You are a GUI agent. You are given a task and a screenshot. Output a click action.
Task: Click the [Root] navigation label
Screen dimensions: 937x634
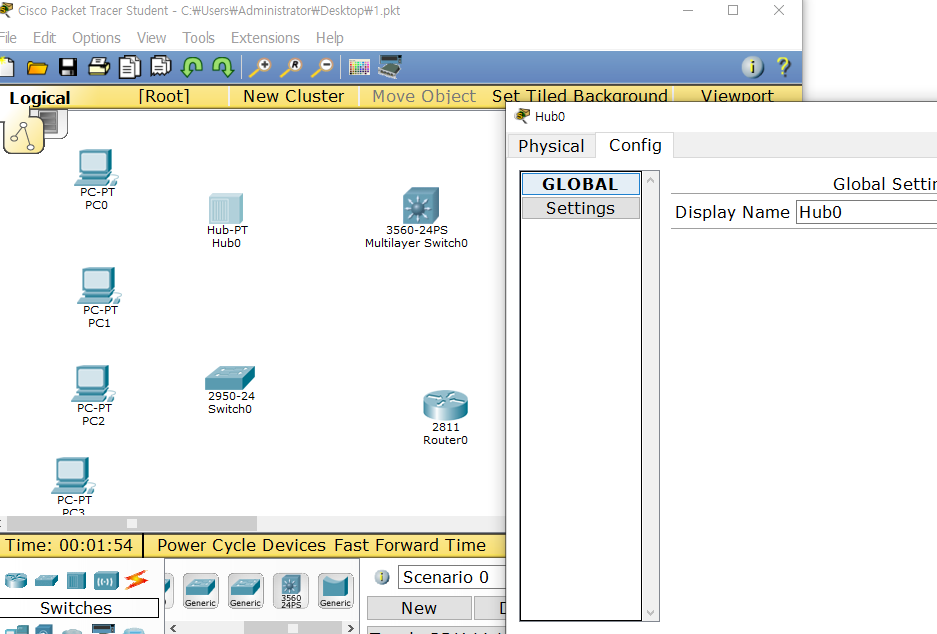(164, 96)
